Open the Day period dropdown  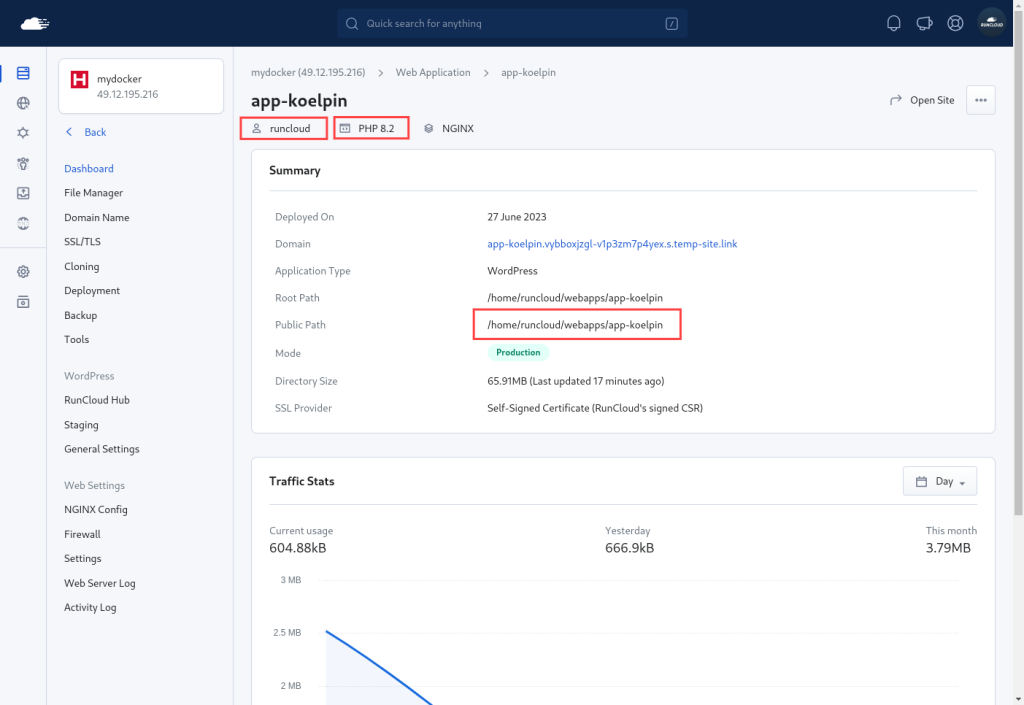[x=940, y=481]
